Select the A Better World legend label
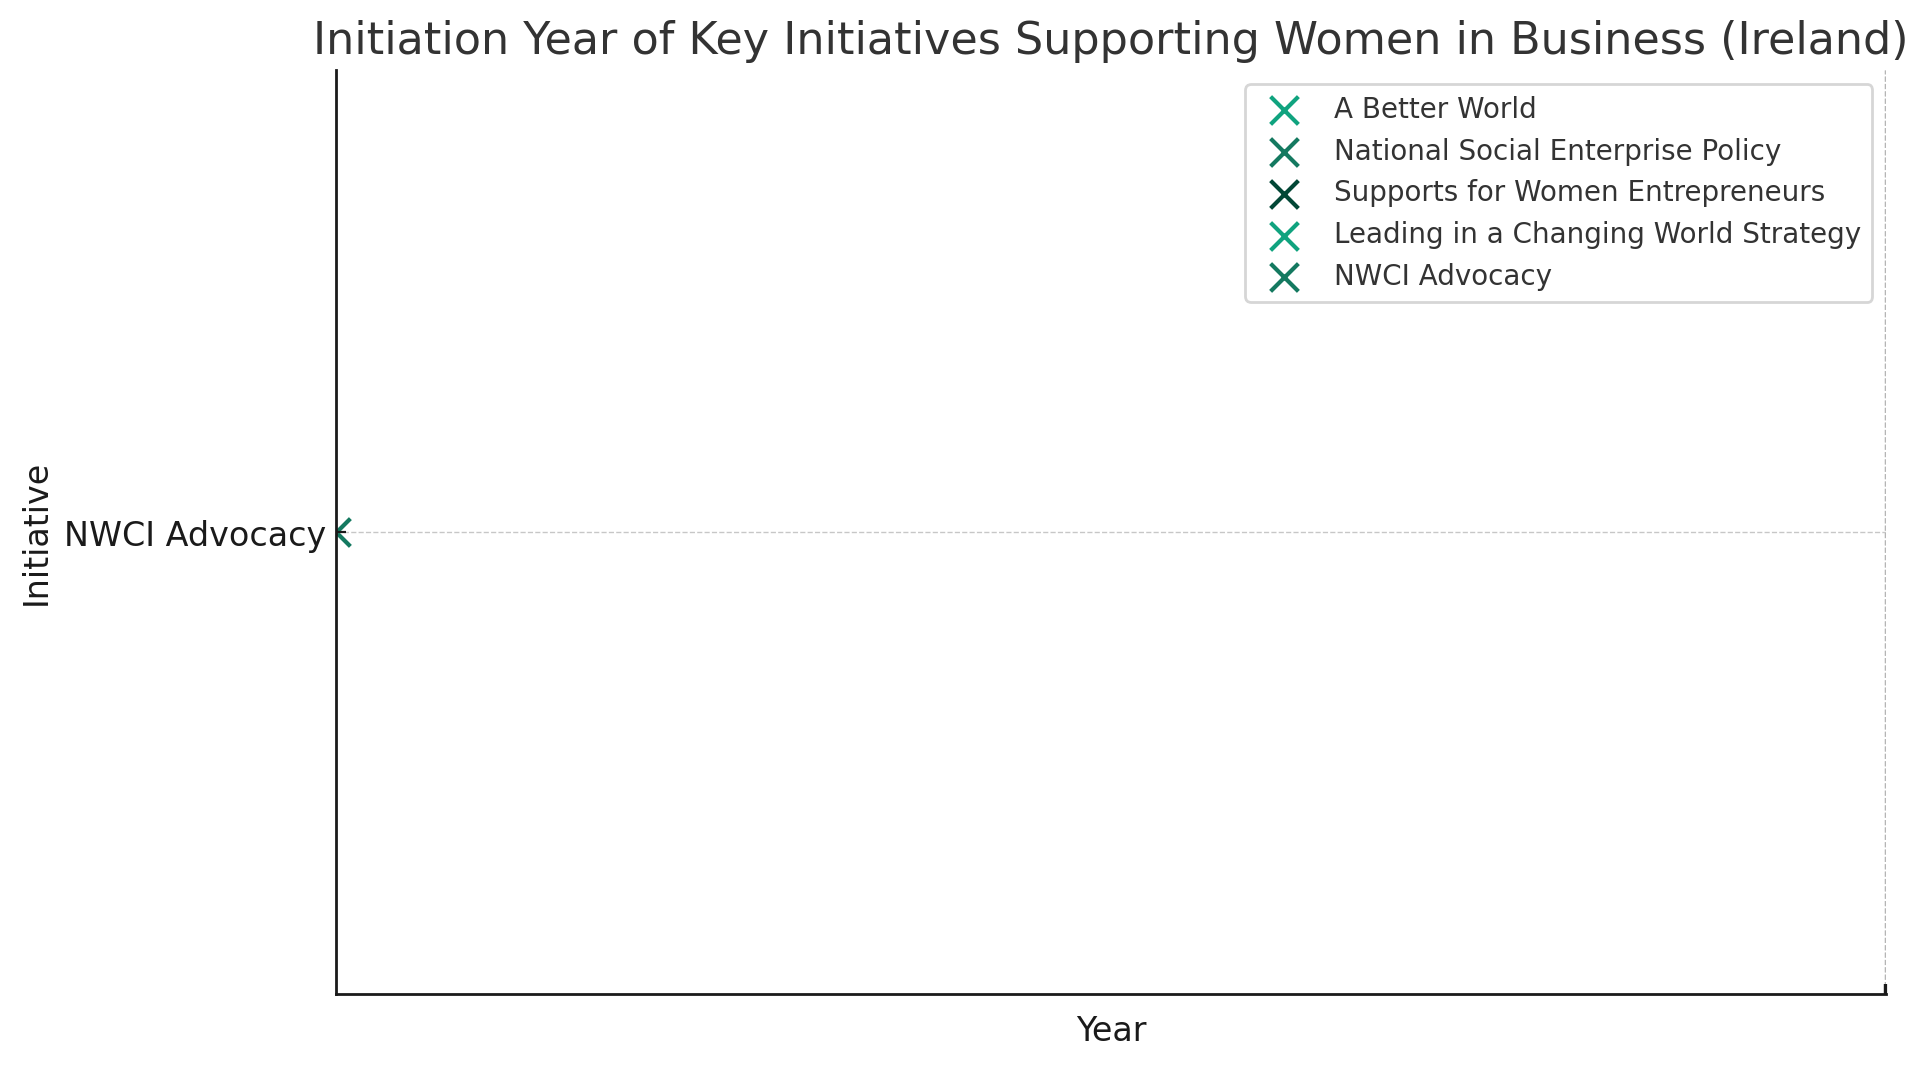This screenshot has height=1068, width=1928. (1434, 108)
